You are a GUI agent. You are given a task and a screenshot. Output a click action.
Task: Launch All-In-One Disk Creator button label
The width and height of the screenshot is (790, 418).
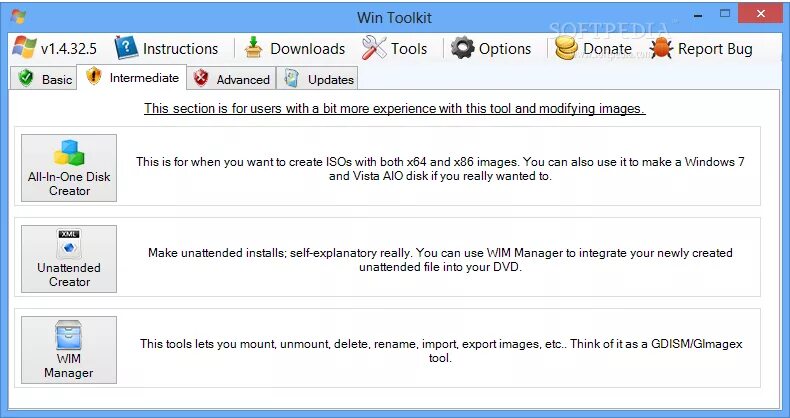point(69,184)
